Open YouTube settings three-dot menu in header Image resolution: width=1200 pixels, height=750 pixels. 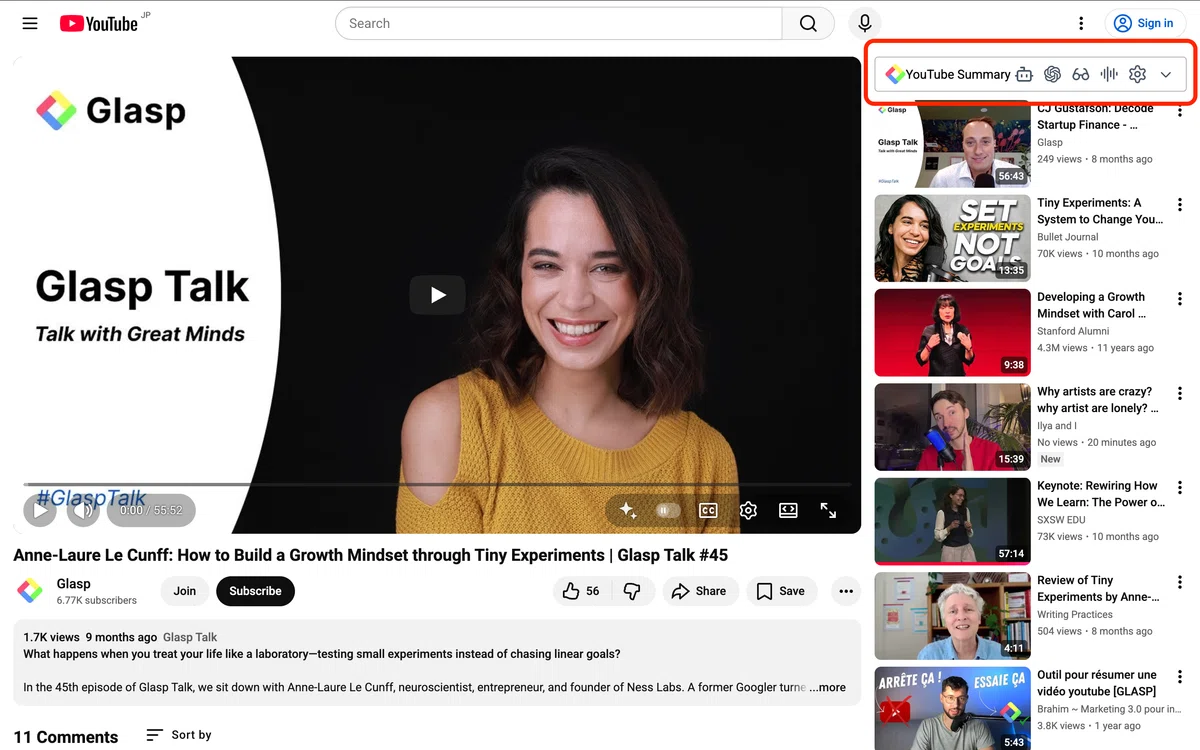(1081, 23)
